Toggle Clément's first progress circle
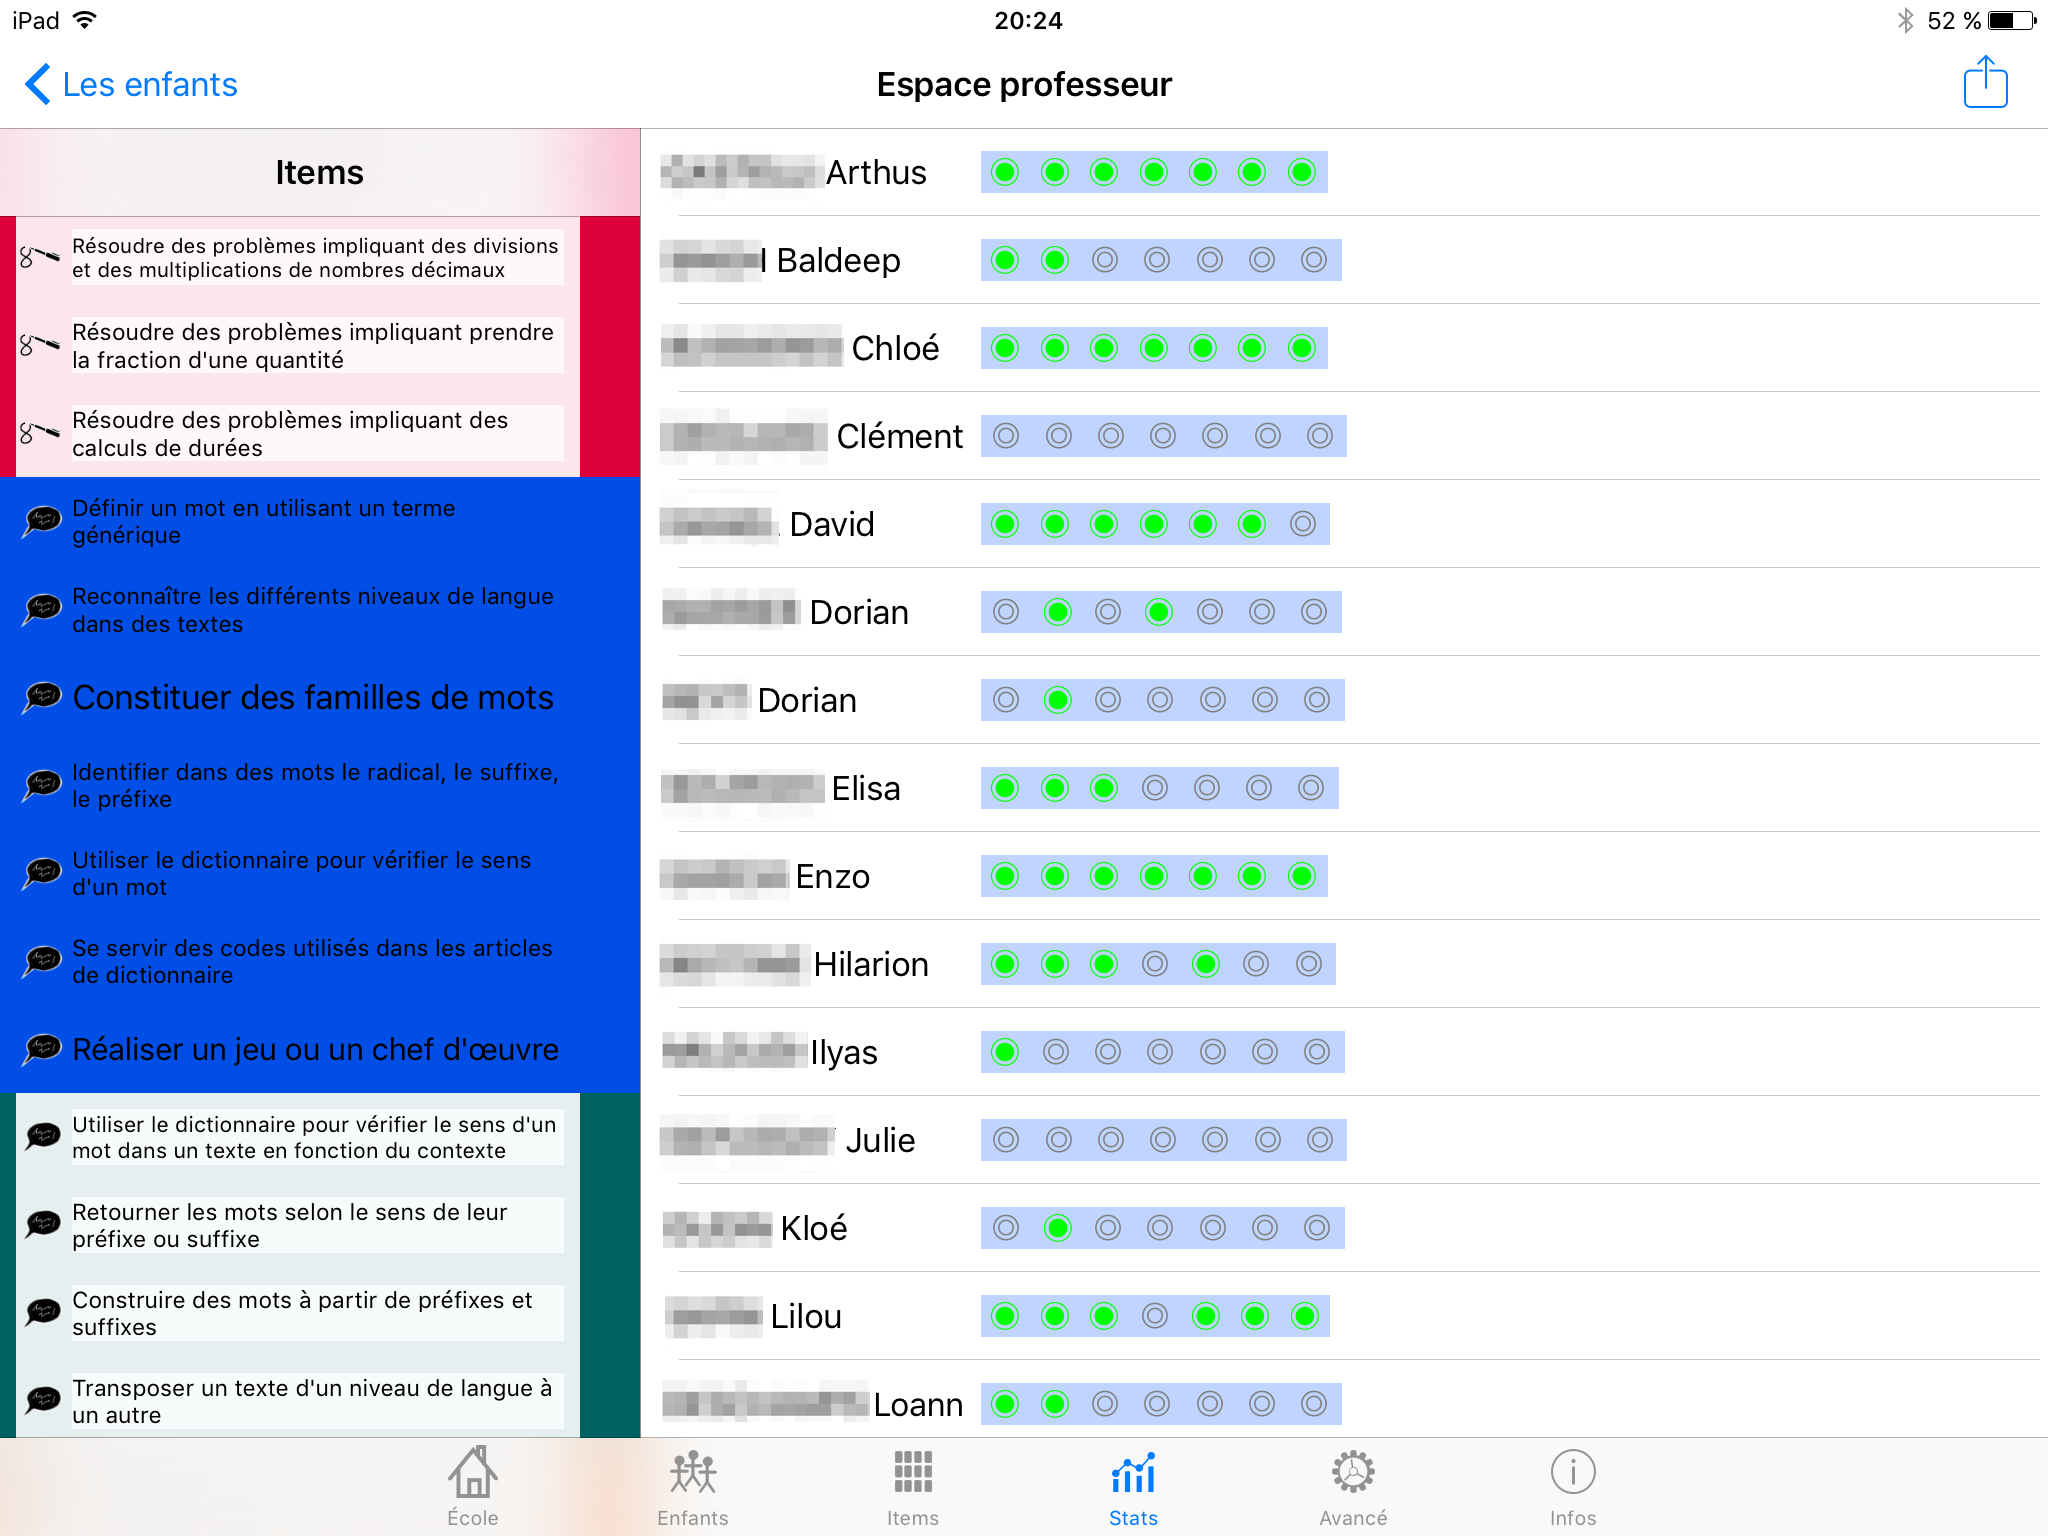The width and height of the screenshot is (2048, 1536). 1006,436
